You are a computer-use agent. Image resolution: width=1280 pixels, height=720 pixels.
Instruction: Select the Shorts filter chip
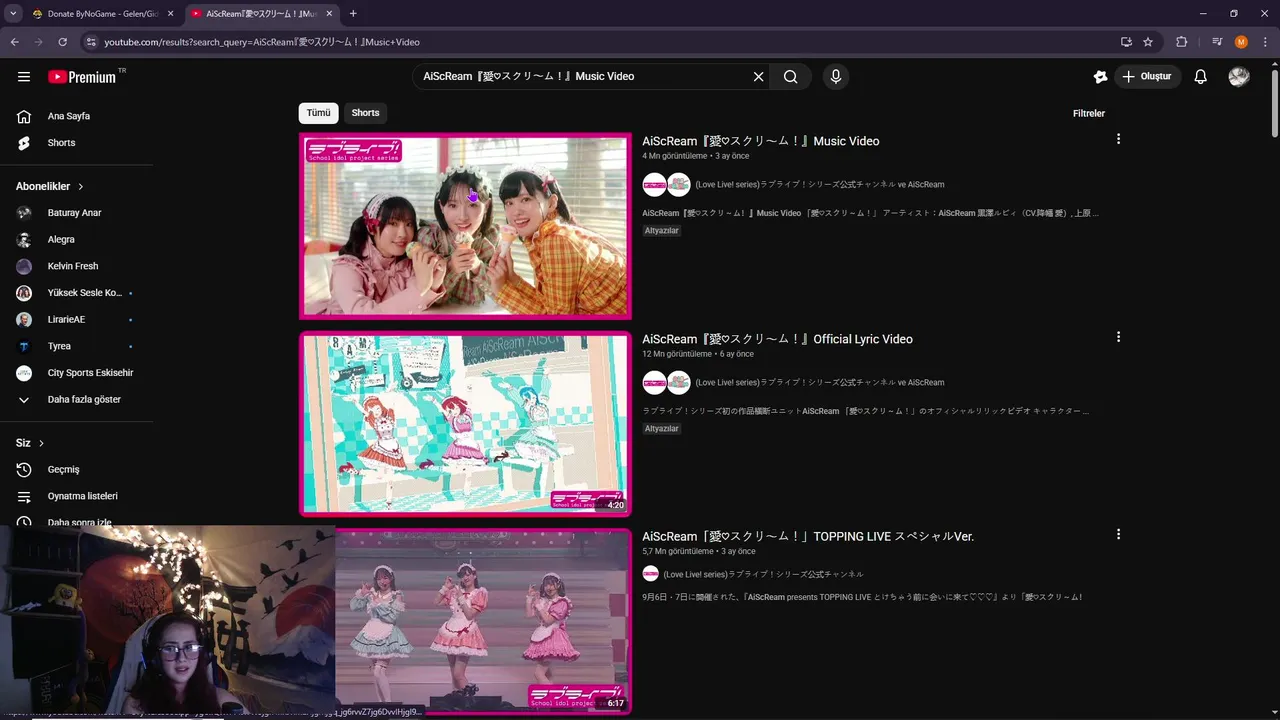(365, 113)
